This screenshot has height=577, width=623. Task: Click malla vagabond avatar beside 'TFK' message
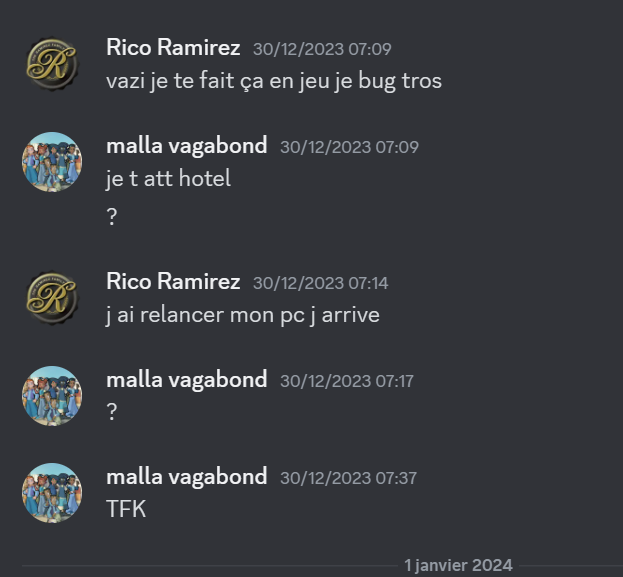coord(52,493)
